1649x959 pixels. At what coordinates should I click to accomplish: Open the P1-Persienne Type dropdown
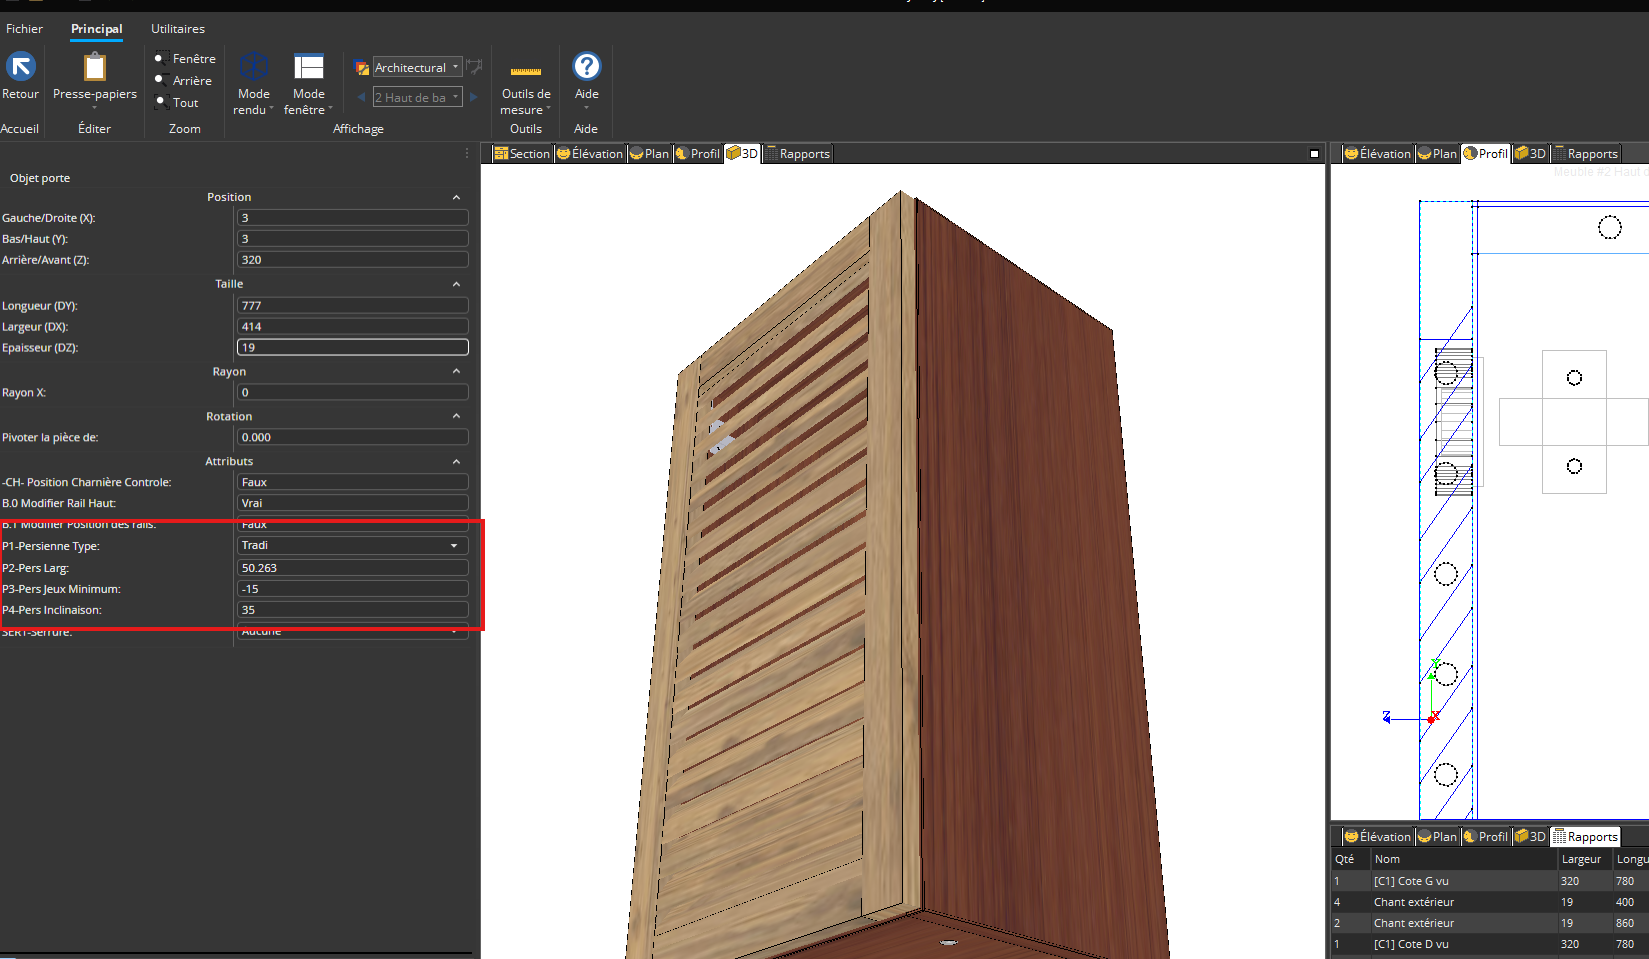[453, 546]
